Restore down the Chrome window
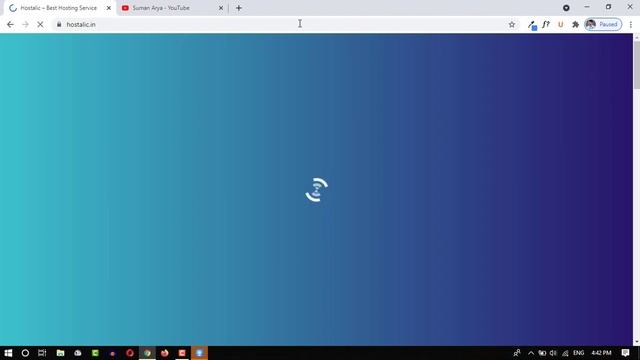The width and height of the screenshot is (640, 360). pos(608,7)
